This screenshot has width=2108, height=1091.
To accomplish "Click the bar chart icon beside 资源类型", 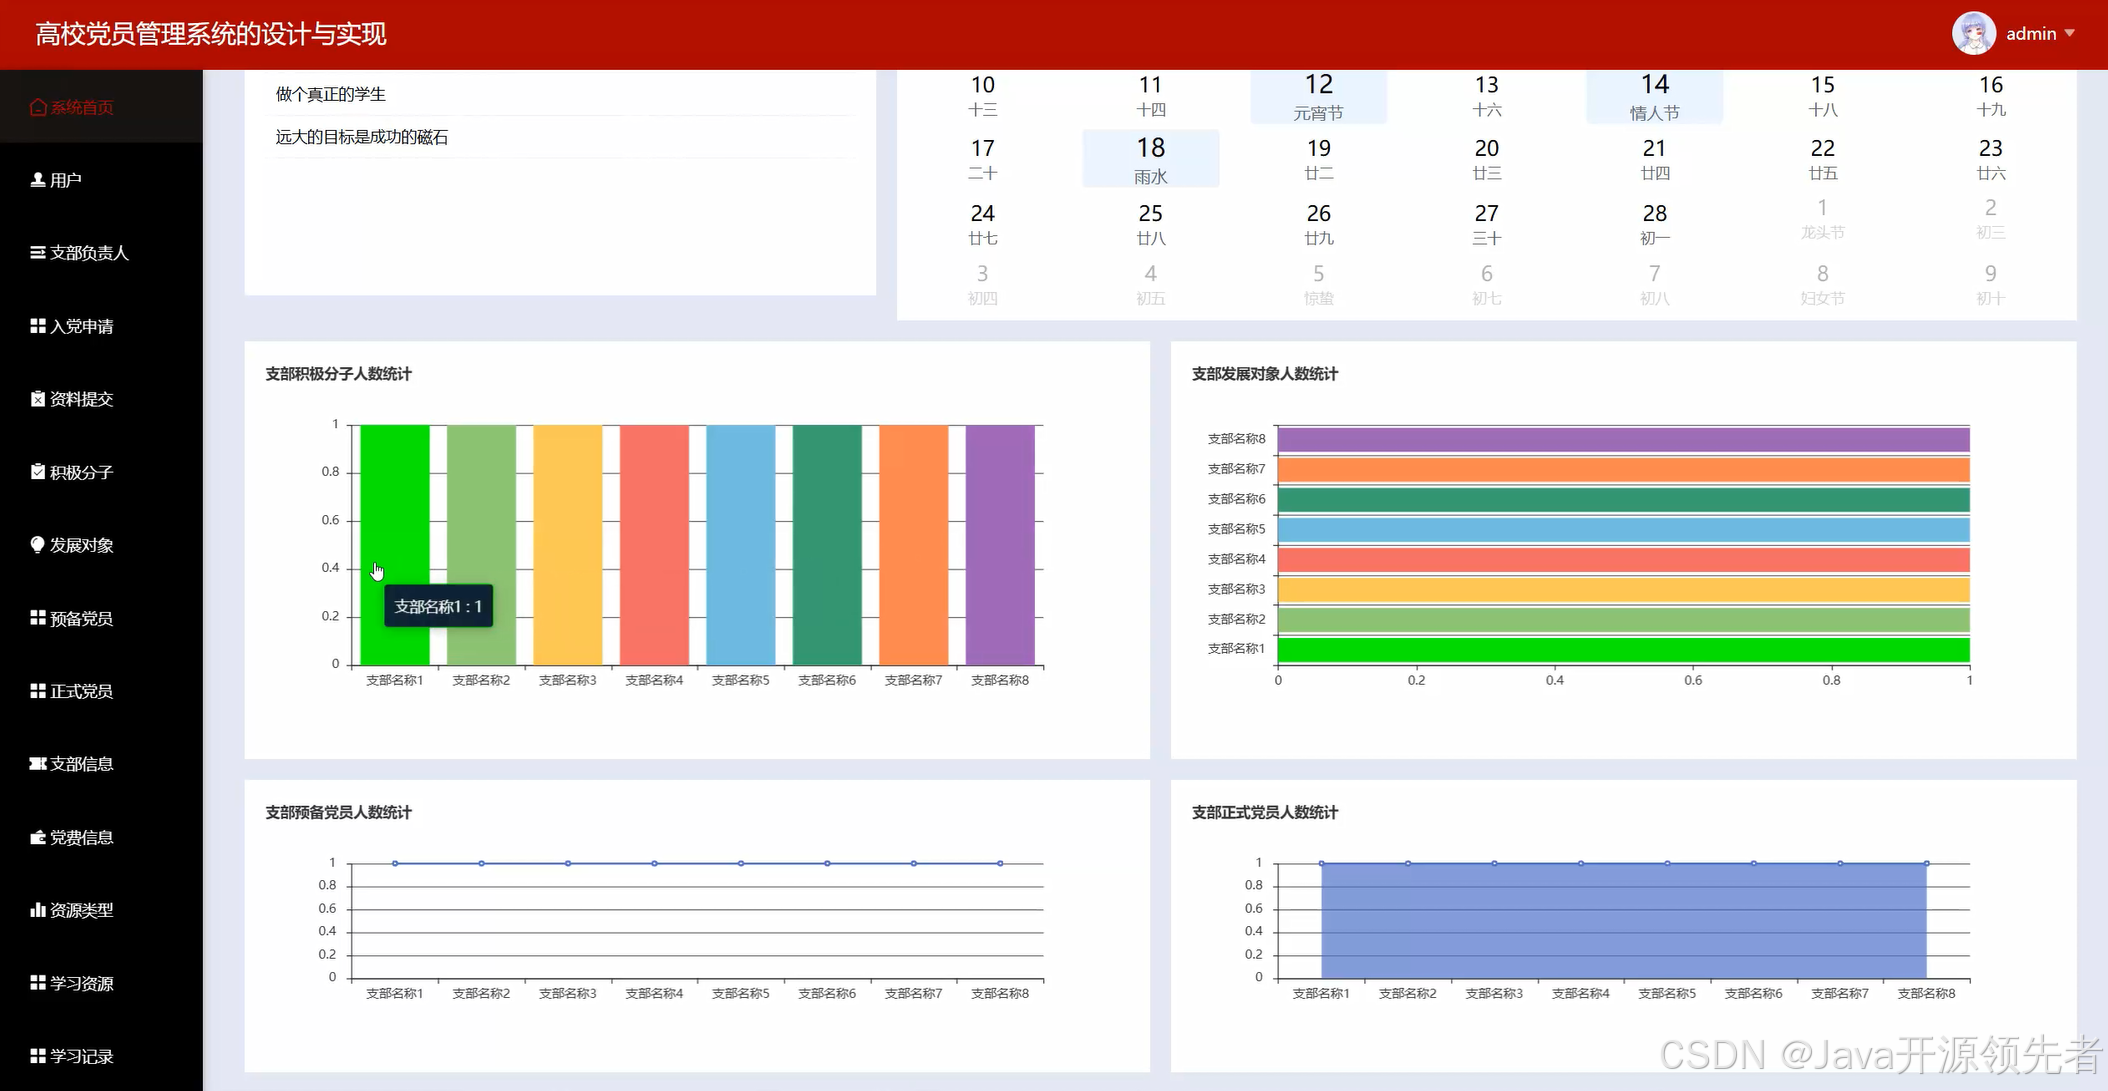I will coord(38,910).
